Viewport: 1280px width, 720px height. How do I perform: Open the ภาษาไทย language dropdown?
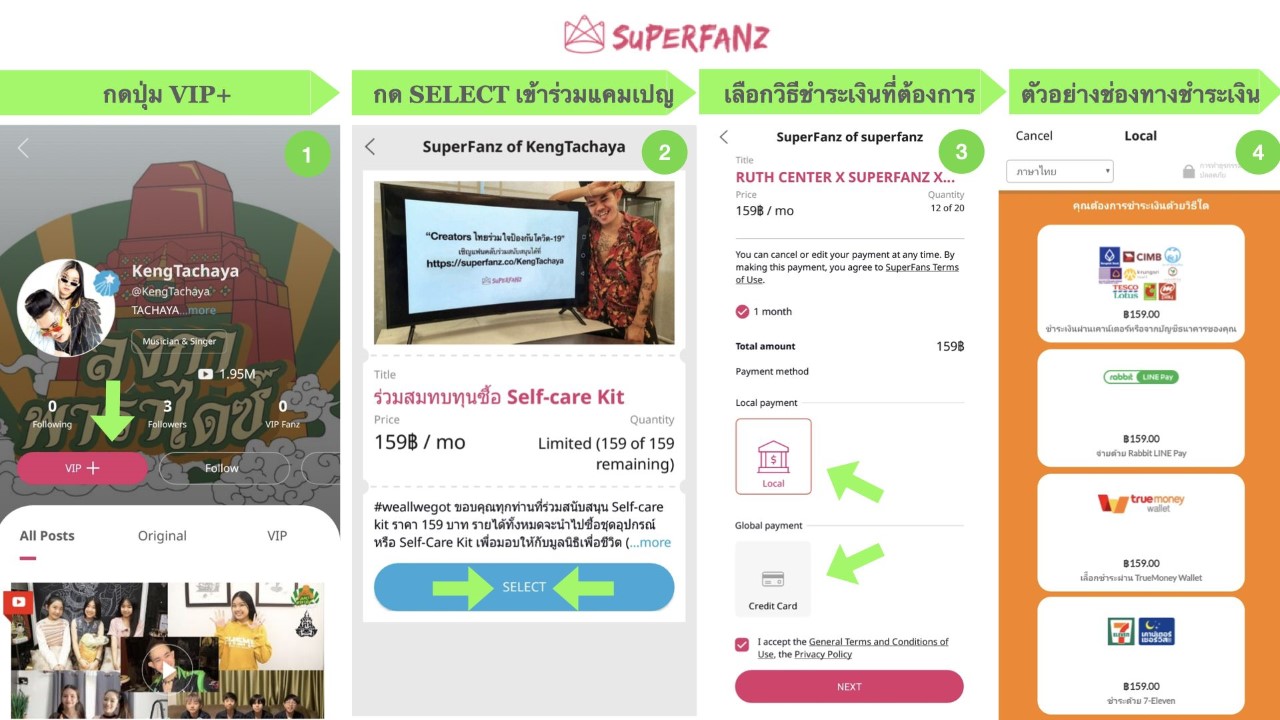point(1060,172)
